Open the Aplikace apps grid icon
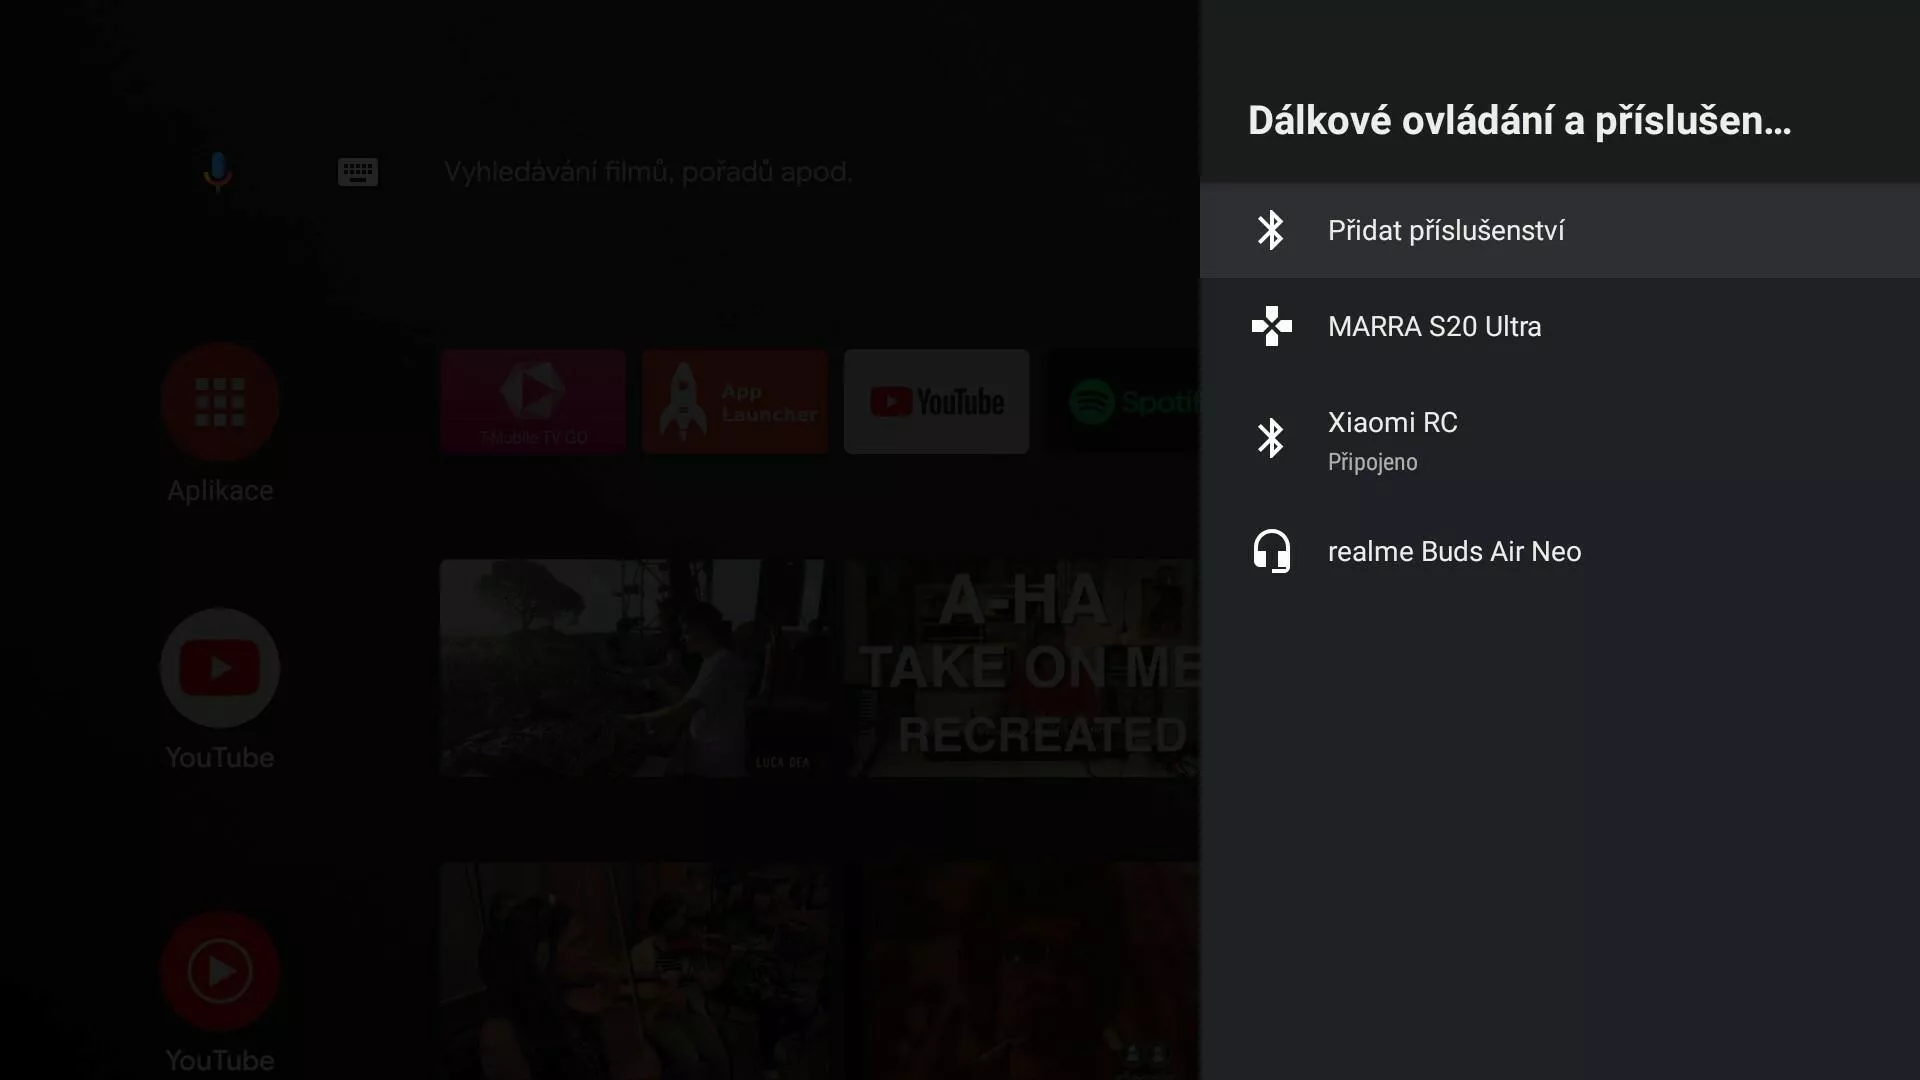This screenshot has width=1920, height=1080. pyautogui.click(x=220, y=402)
